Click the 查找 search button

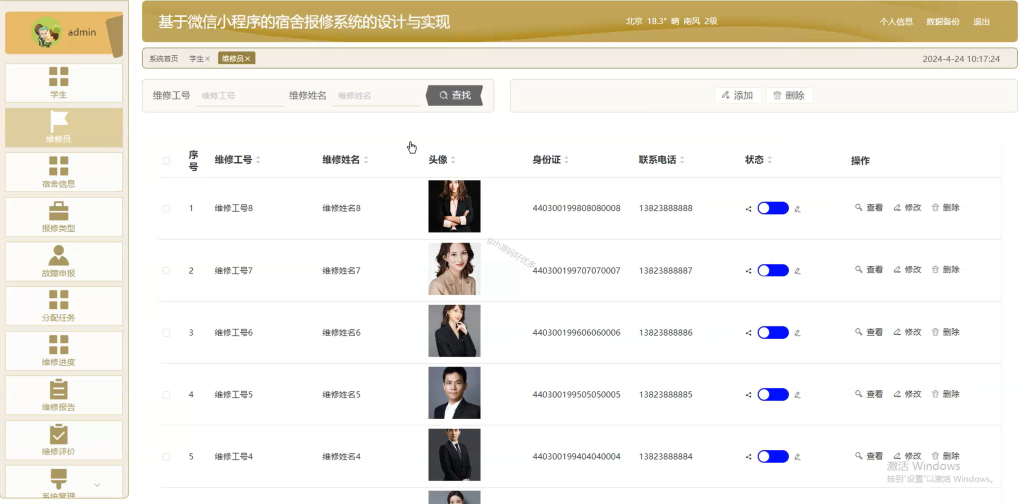455,95
